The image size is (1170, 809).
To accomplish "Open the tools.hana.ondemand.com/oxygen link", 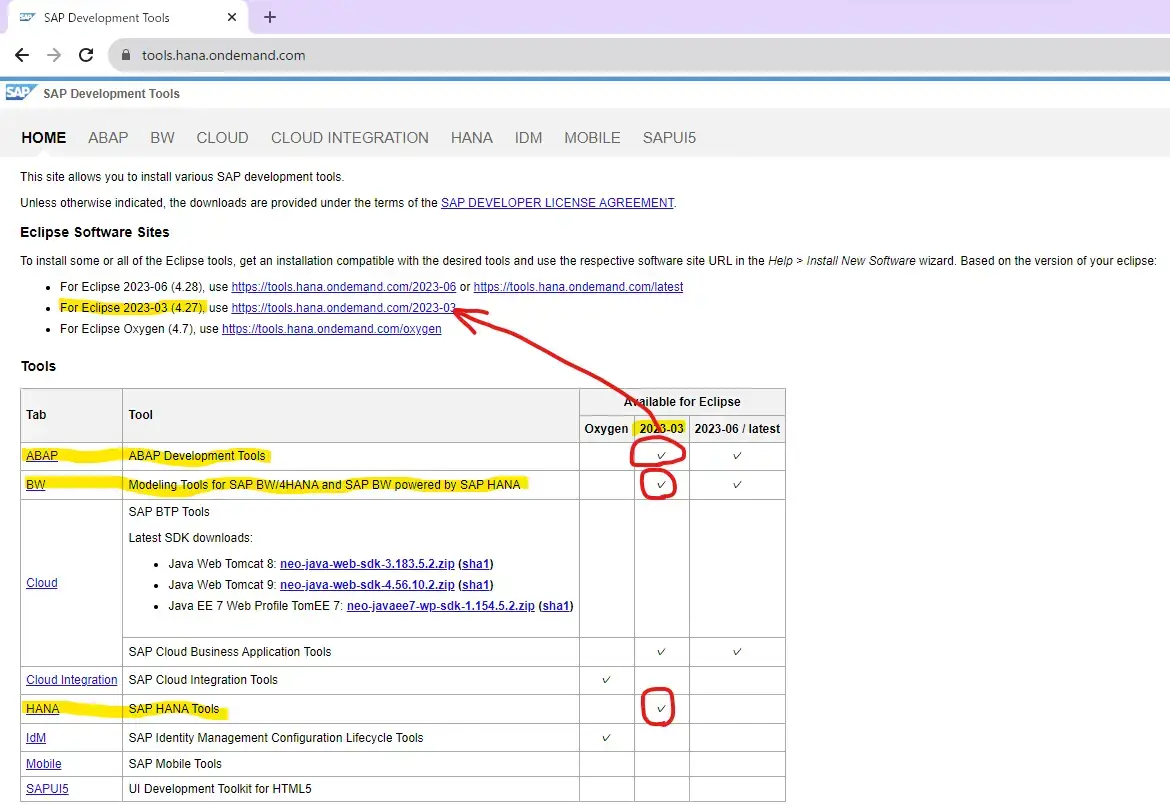I will (331, 328).
